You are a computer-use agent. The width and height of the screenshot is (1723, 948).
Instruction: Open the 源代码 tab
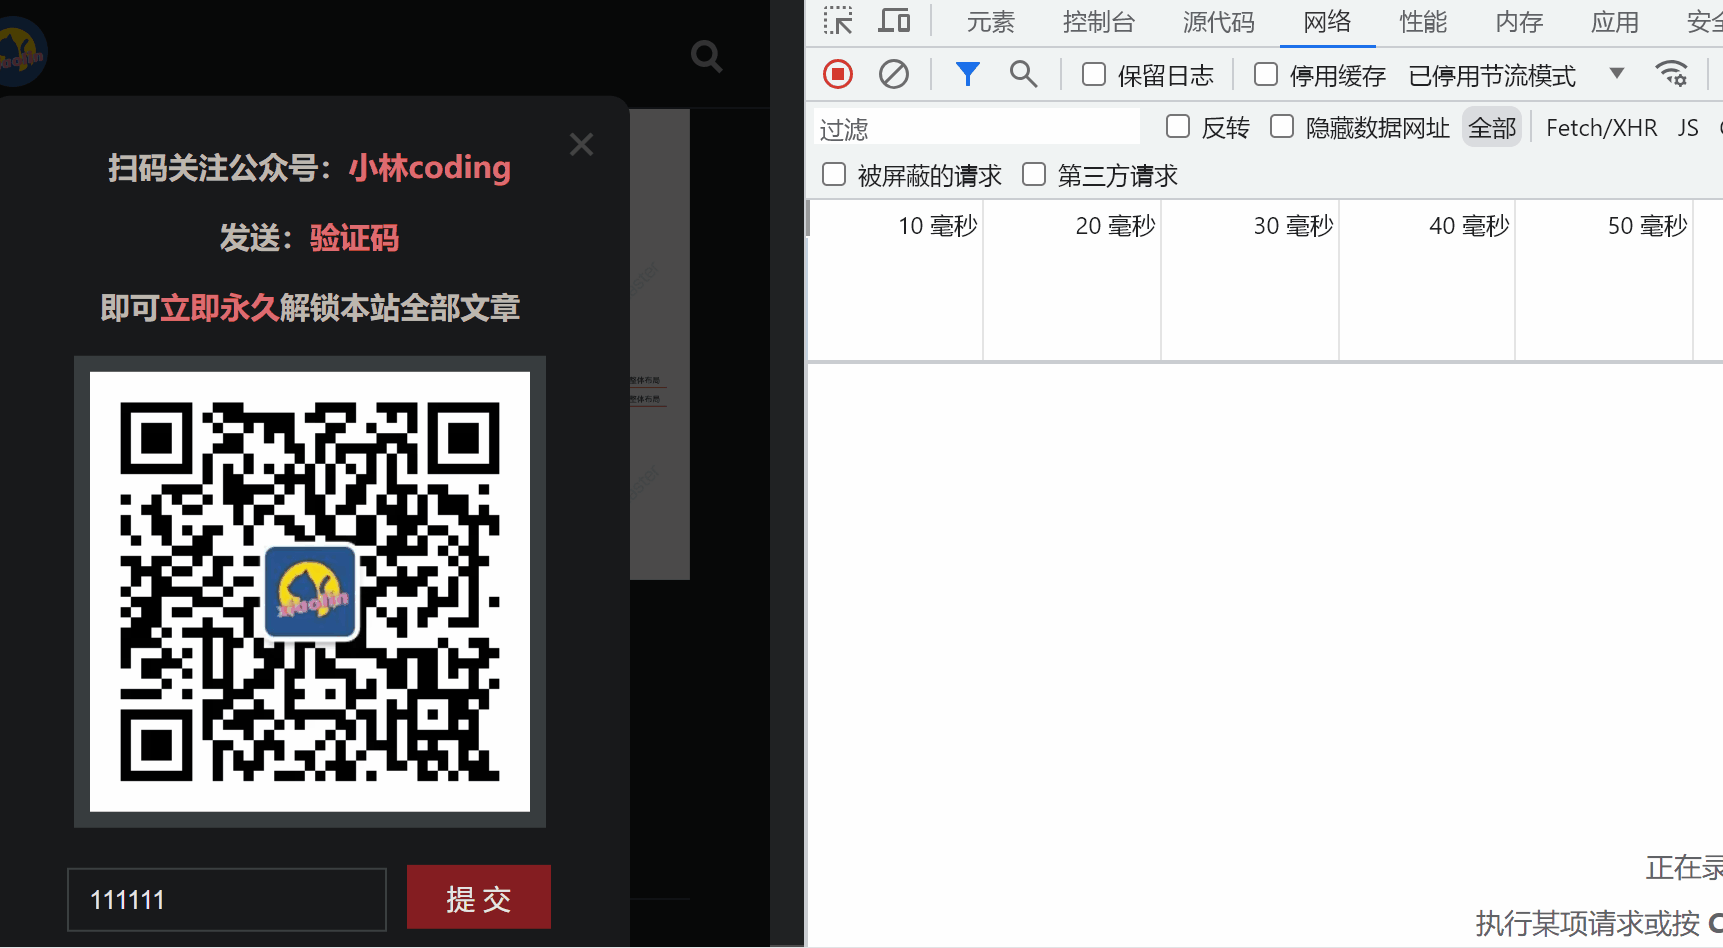click(x=1219, y=22)
